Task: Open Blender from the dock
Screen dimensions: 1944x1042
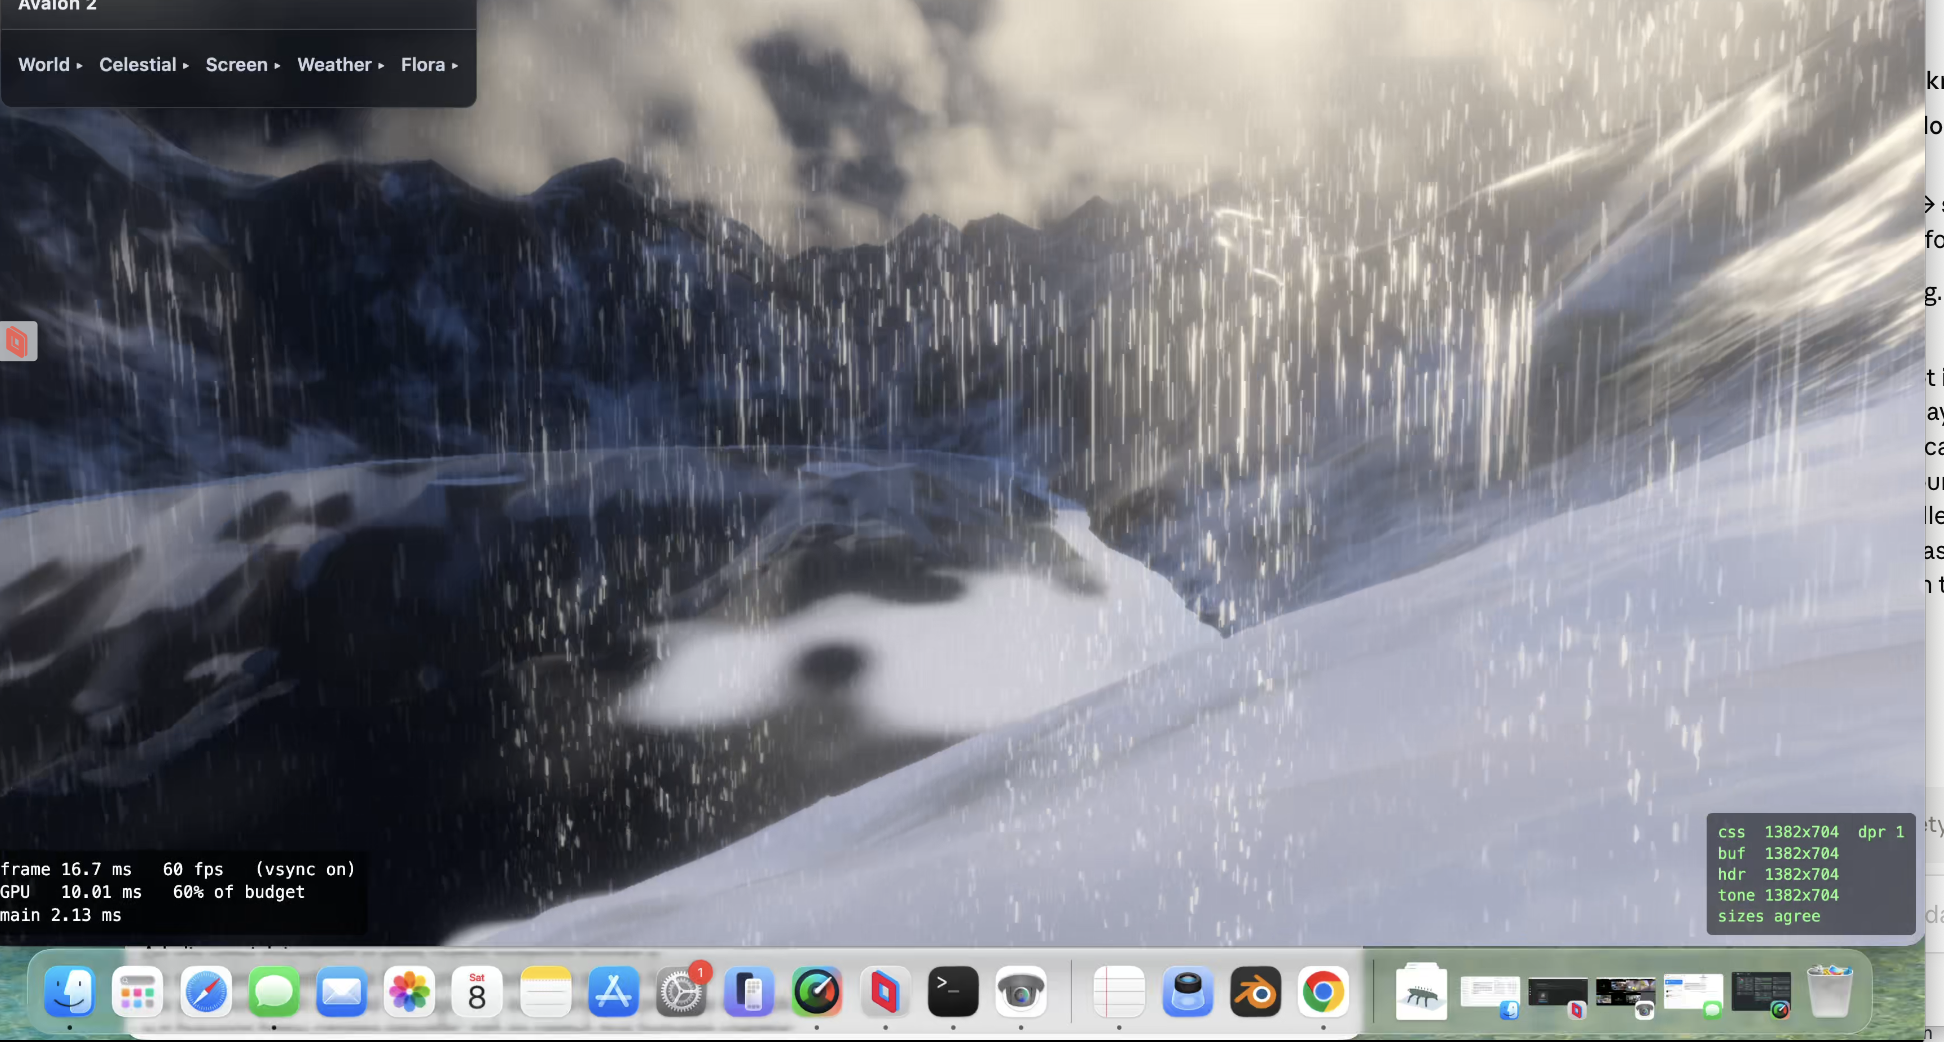Action: [1256, 992]
